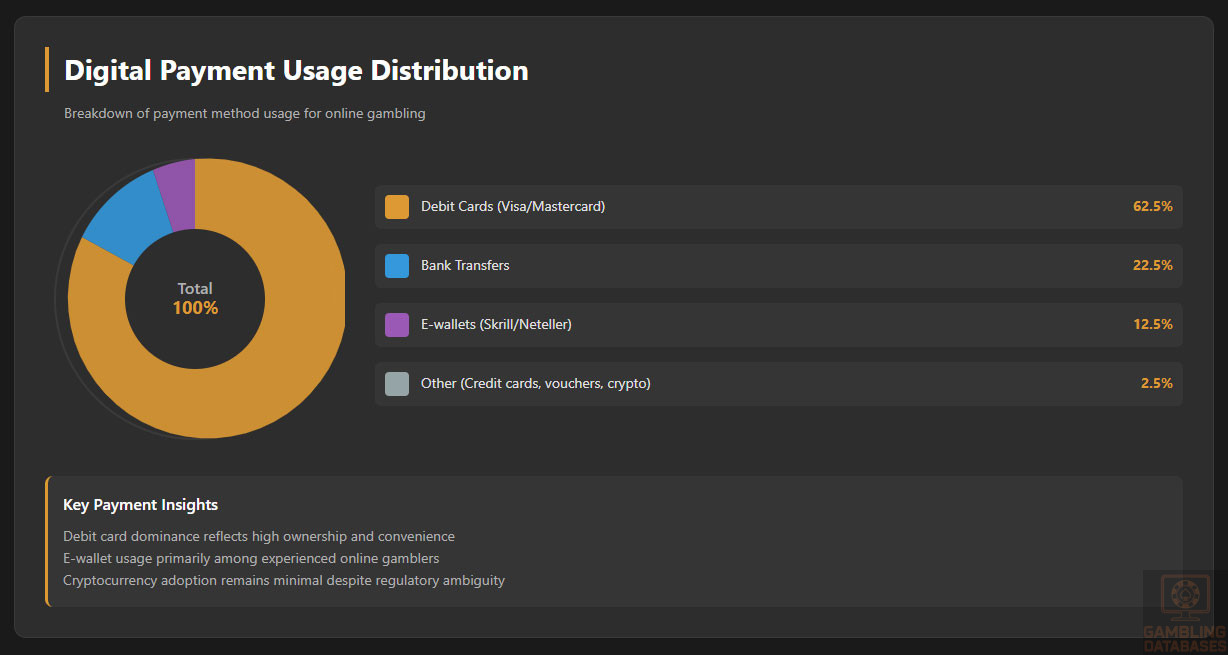Viewport: 1228px width, 655px height.
Task: Toggle the Bank Transfers legend row
Action: pos(778,265)
